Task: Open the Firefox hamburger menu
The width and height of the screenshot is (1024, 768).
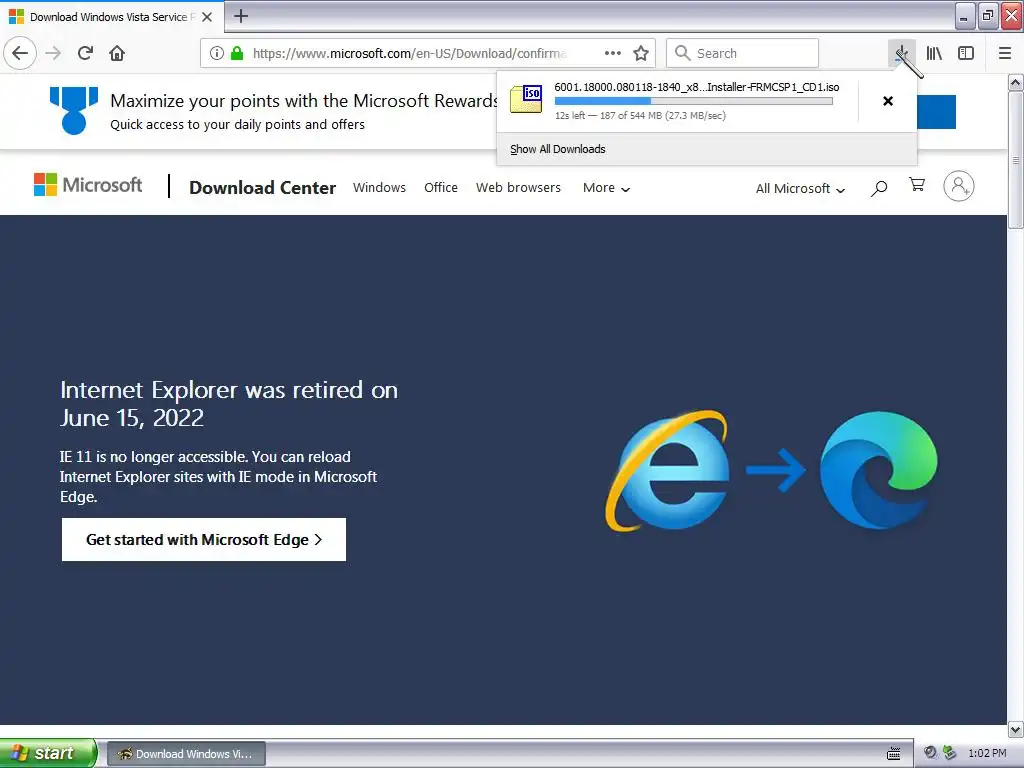Action: tap(1005, 53)
